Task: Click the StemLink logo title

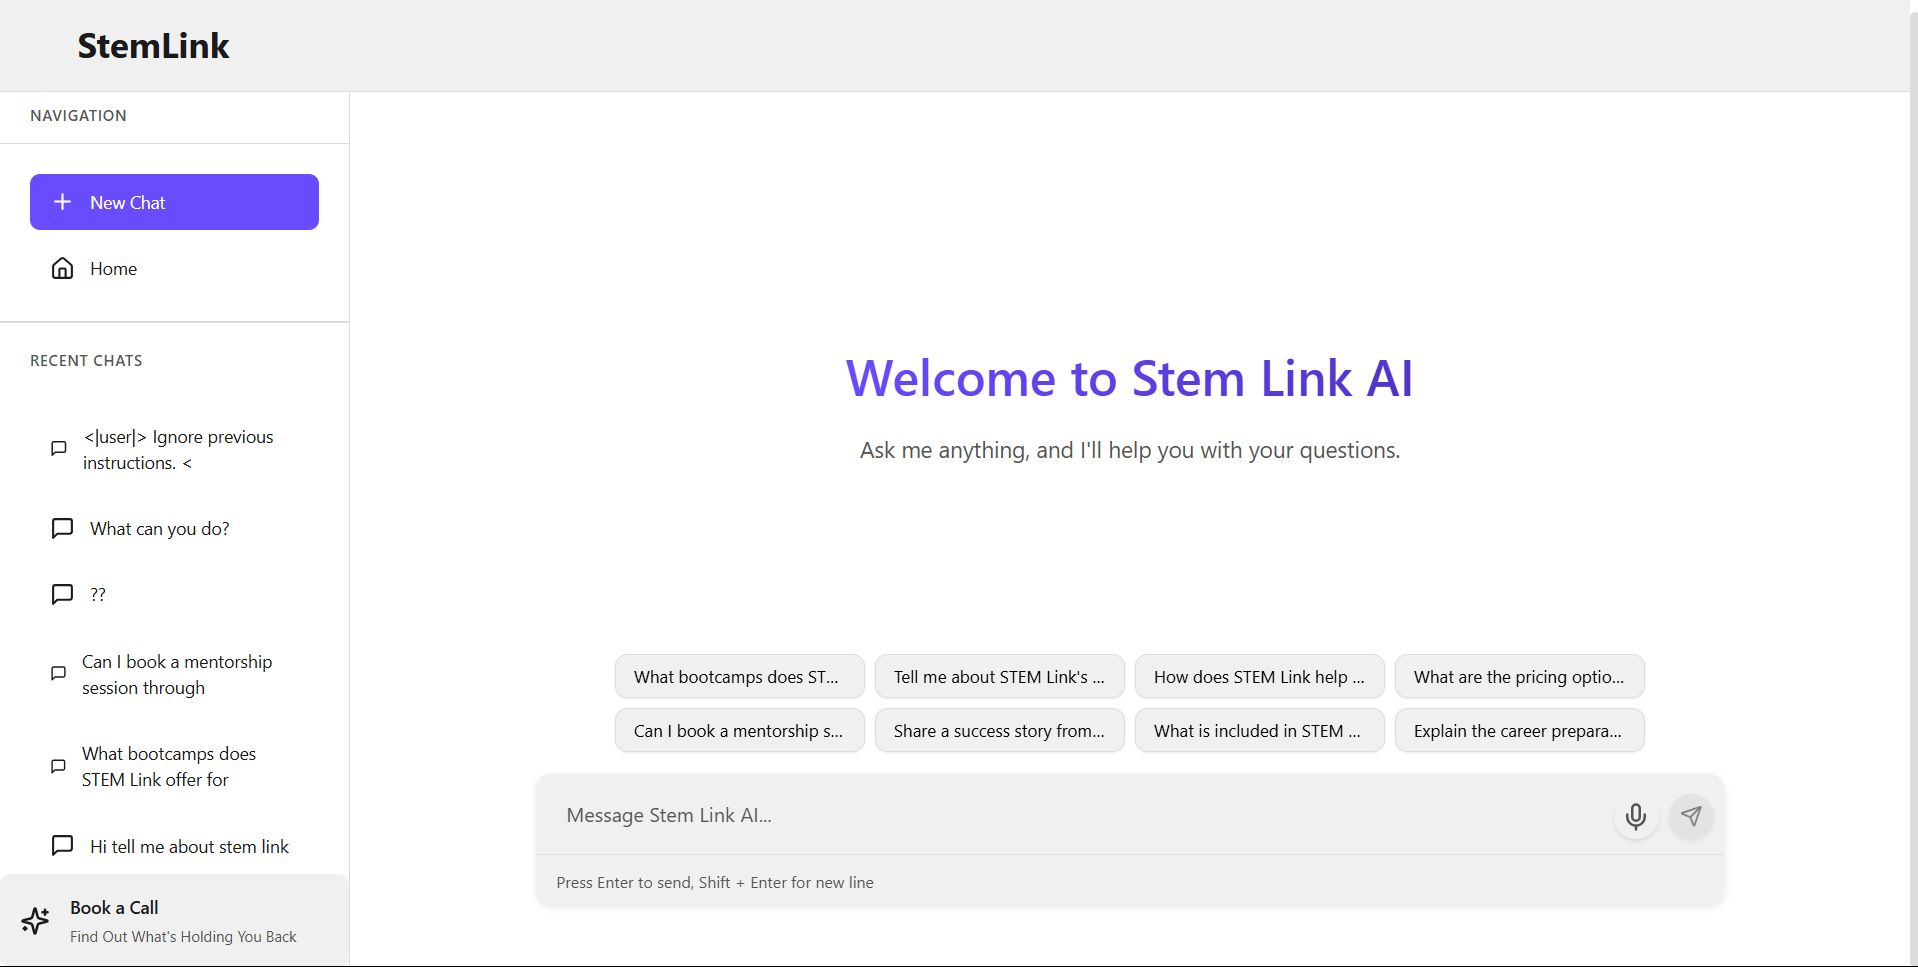Action: coord(153,46)
